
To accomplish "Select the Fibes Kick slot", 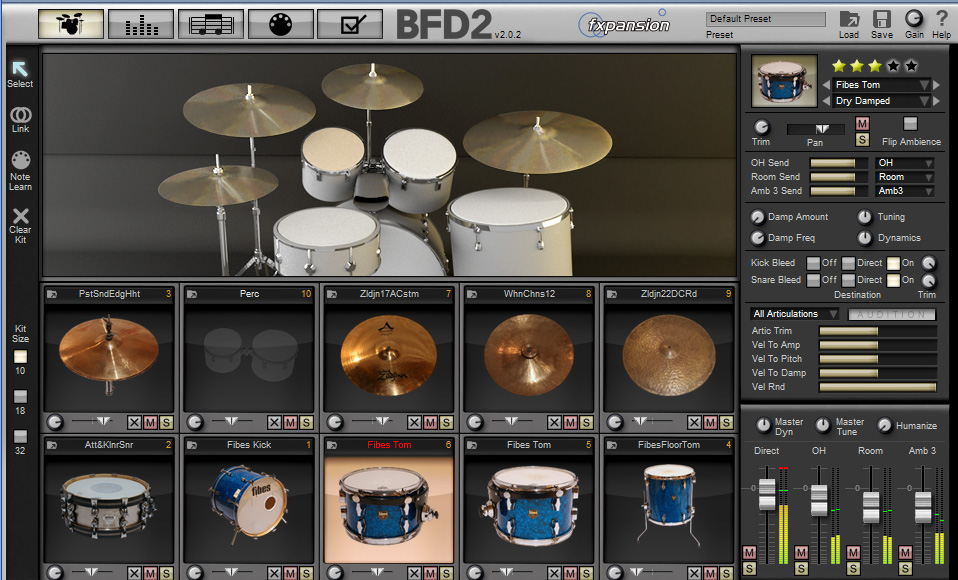I will point(249,508).
